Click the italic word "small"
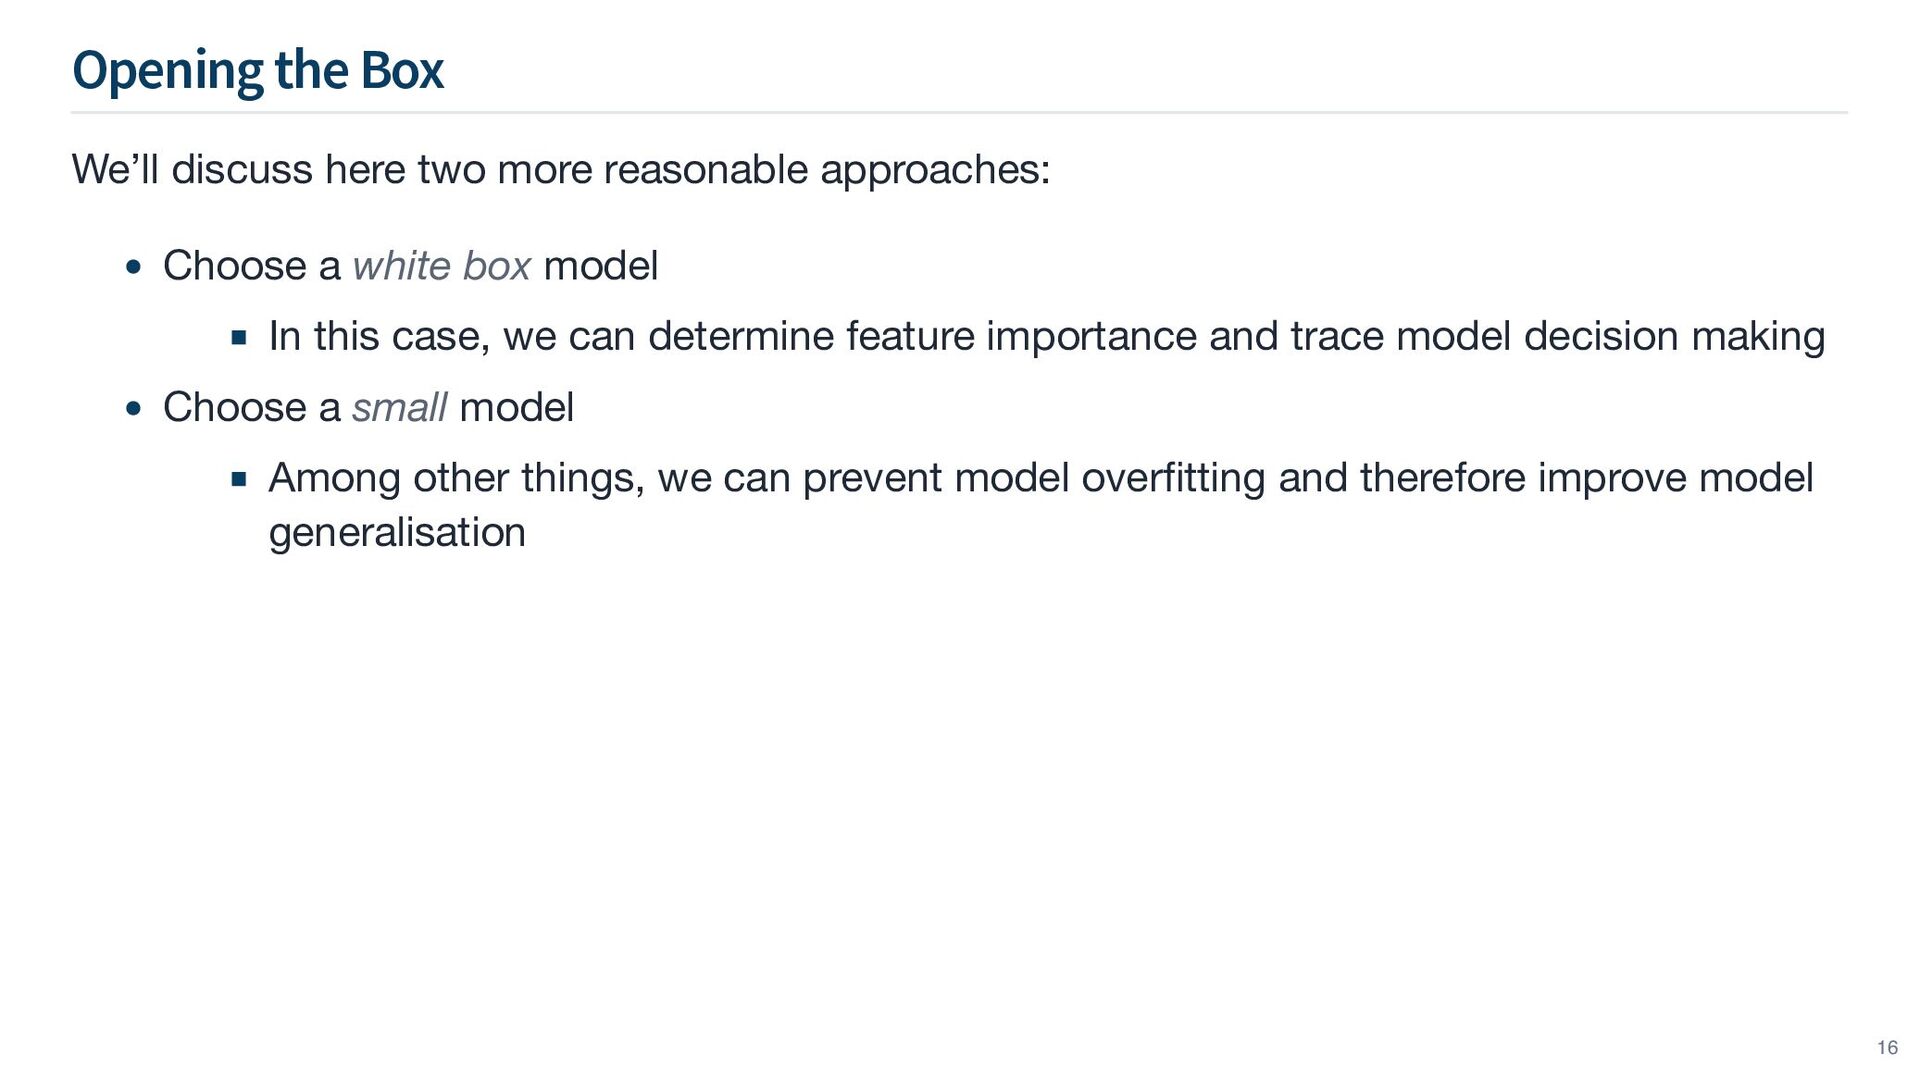This screenshot has width=1920, height=1079. [399, 408]
